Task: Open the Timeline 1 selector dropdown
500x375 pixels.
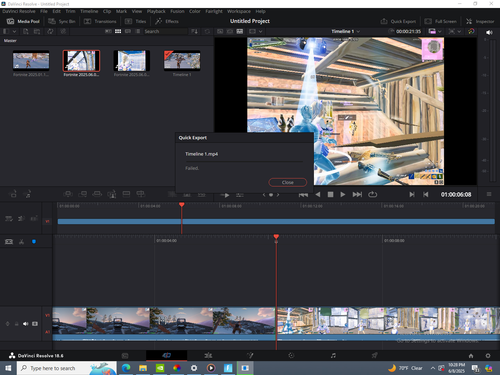Action: [x=346, y=31]
